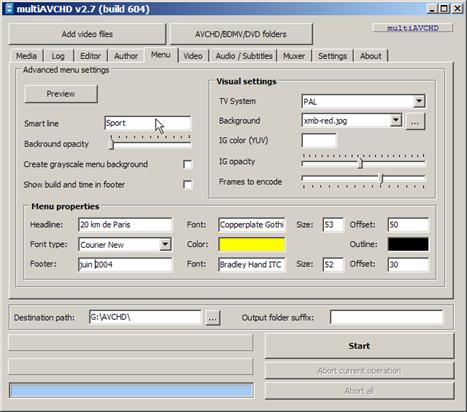The width and height of the screenshot is (467, 412).
Task: Close the multiAVCHD window
Action: (458, 8)
